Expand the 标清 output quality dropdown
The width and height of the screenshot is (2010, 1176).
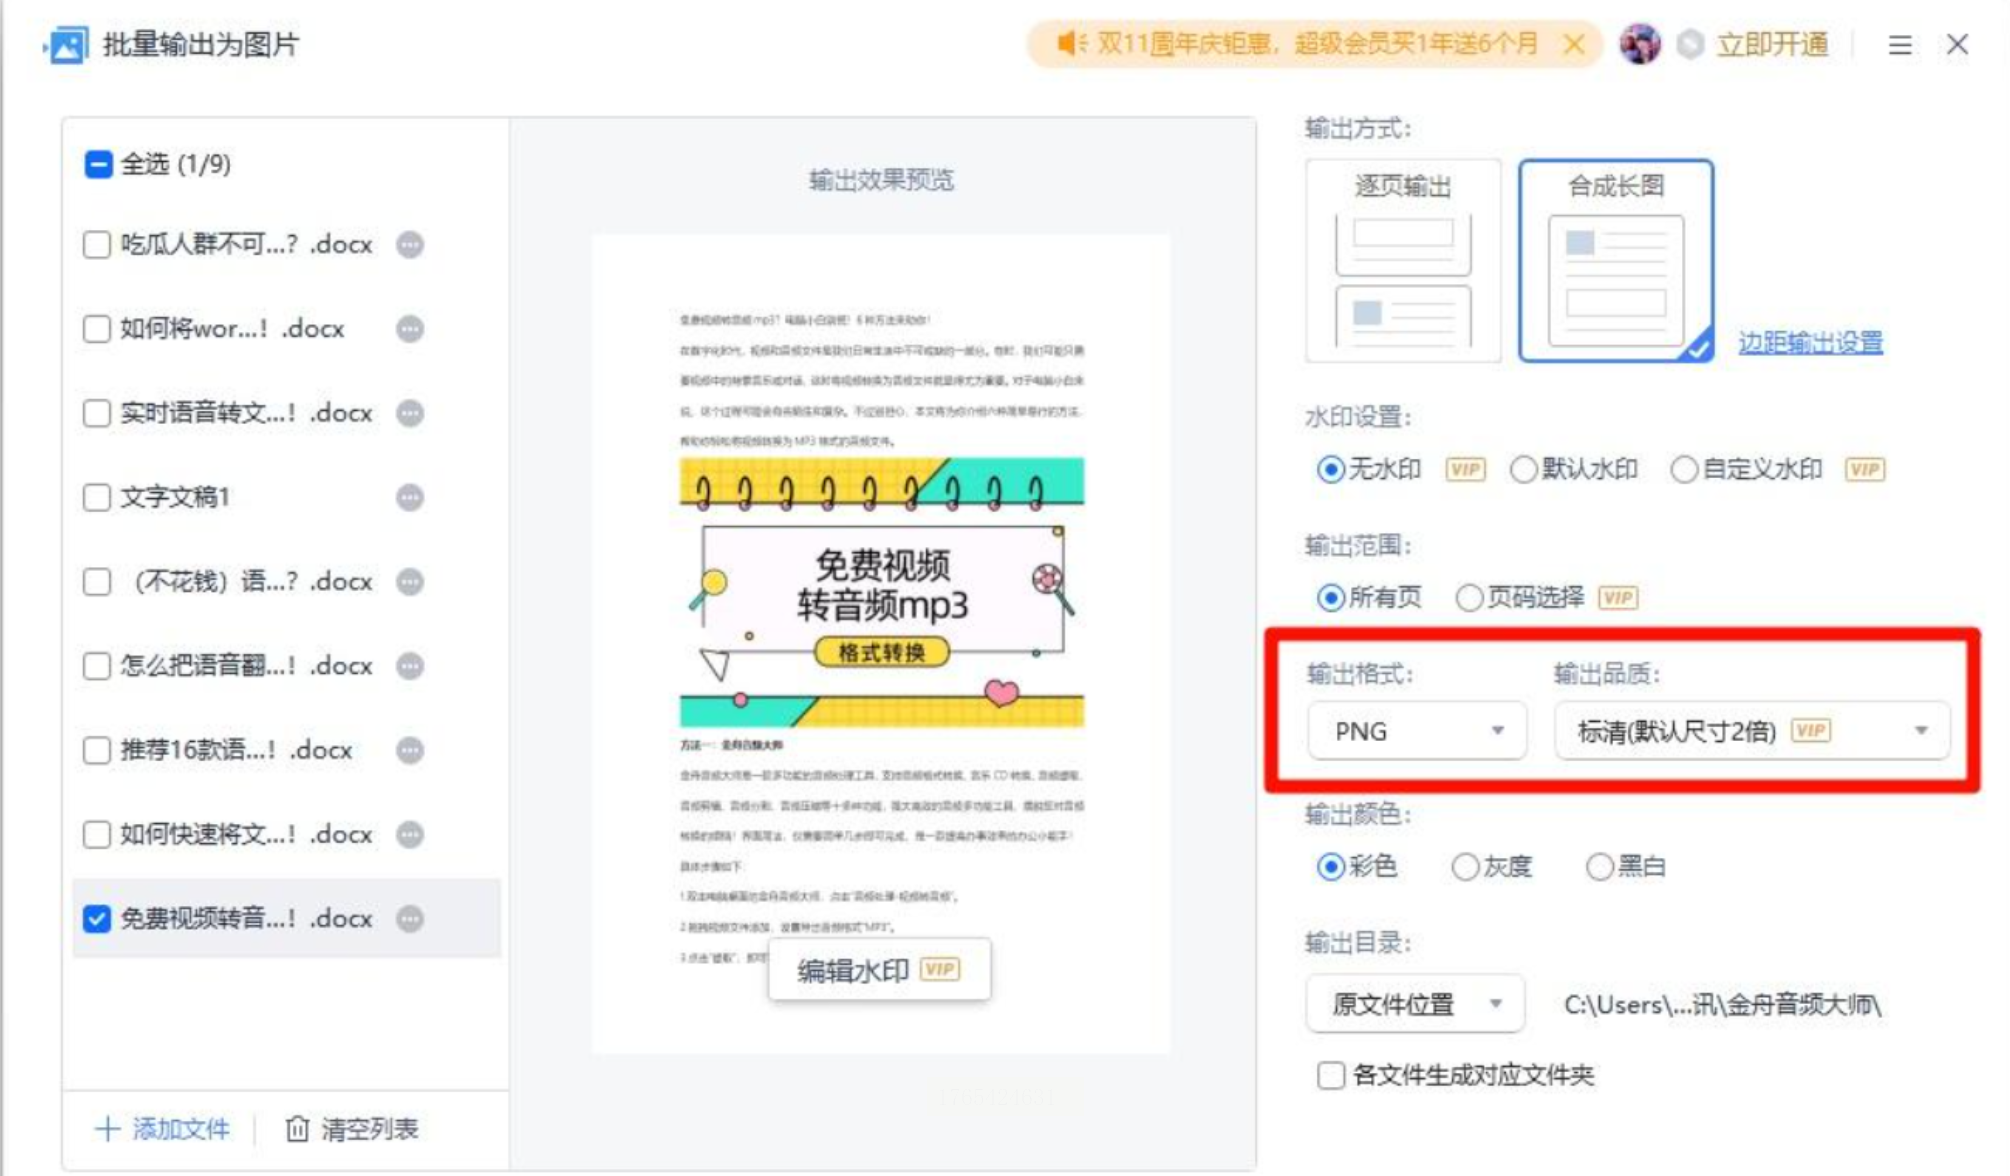(1751, 731)
